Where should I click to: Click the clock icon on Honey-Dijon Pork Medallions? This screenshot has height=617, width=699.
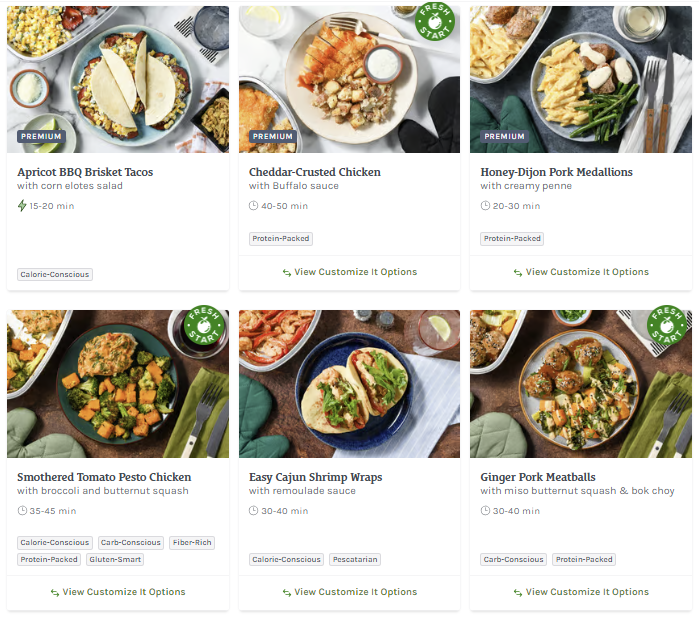pyautogui.click(x=485, y=206)
